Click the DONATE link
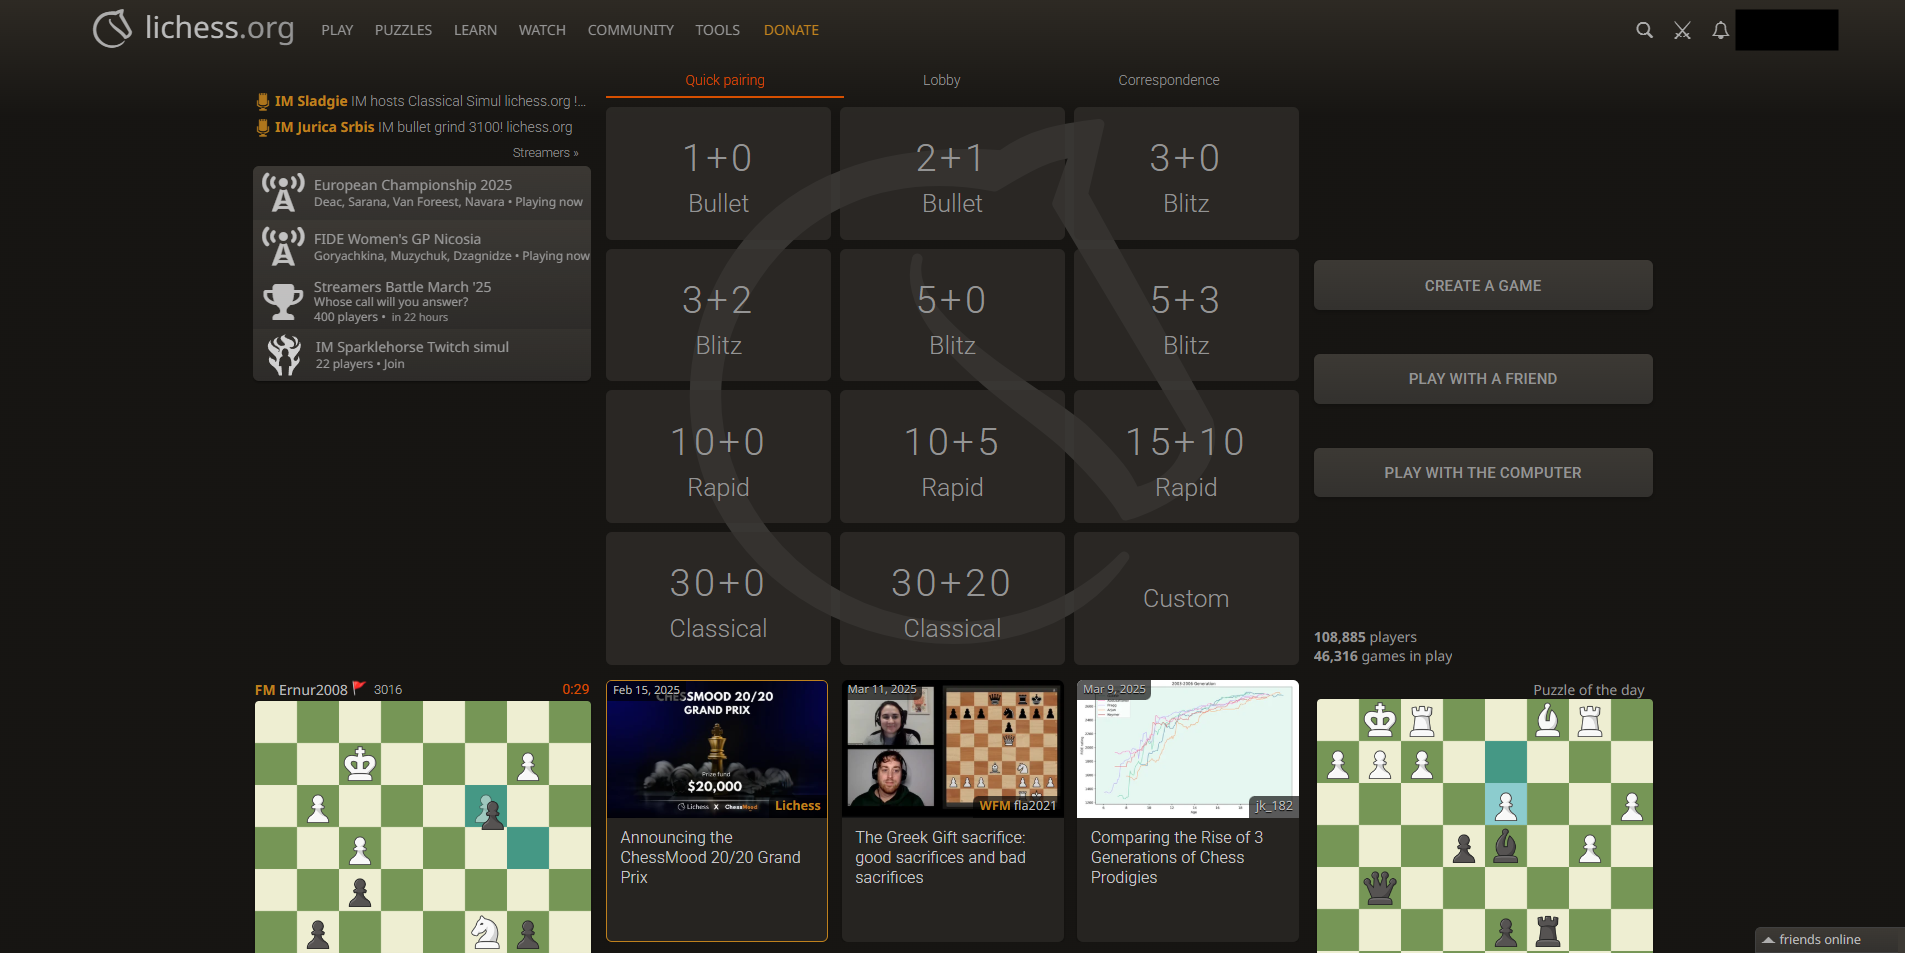 (791, 30)
